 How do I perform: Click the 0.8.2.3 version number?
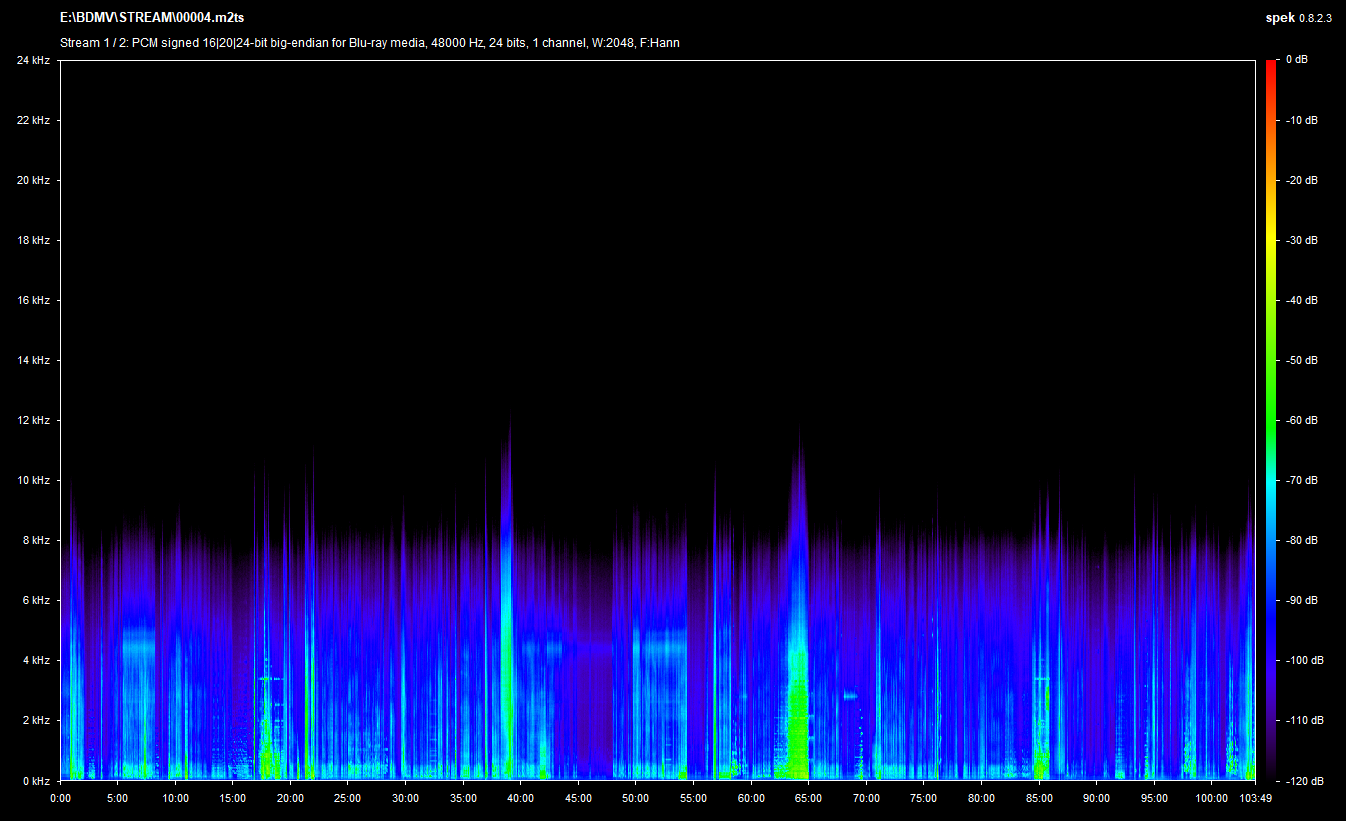tap(1314, 19)
